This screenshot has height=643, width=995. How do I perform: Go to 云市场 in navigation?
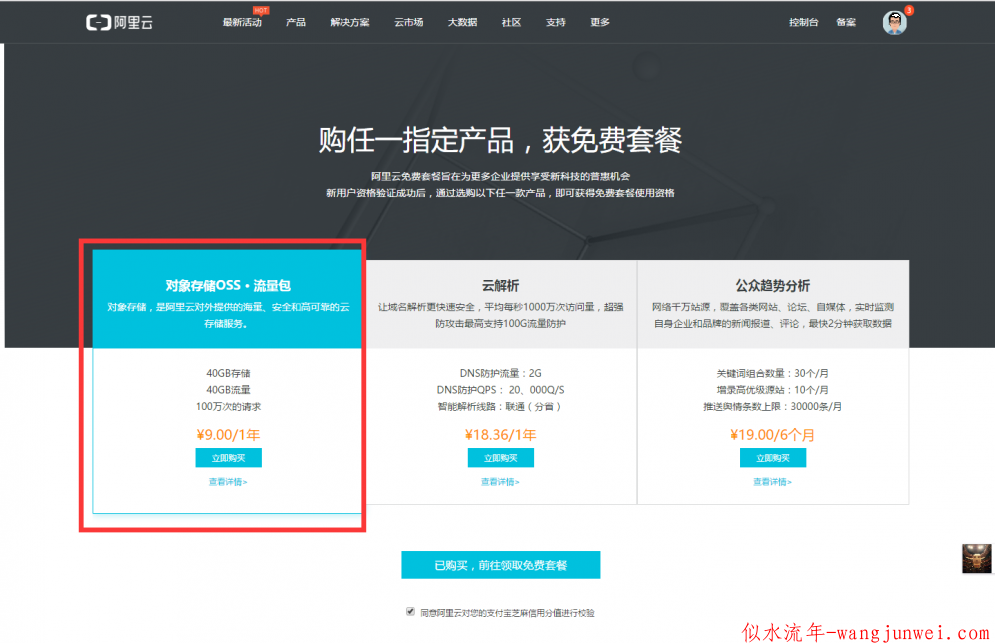409,22
